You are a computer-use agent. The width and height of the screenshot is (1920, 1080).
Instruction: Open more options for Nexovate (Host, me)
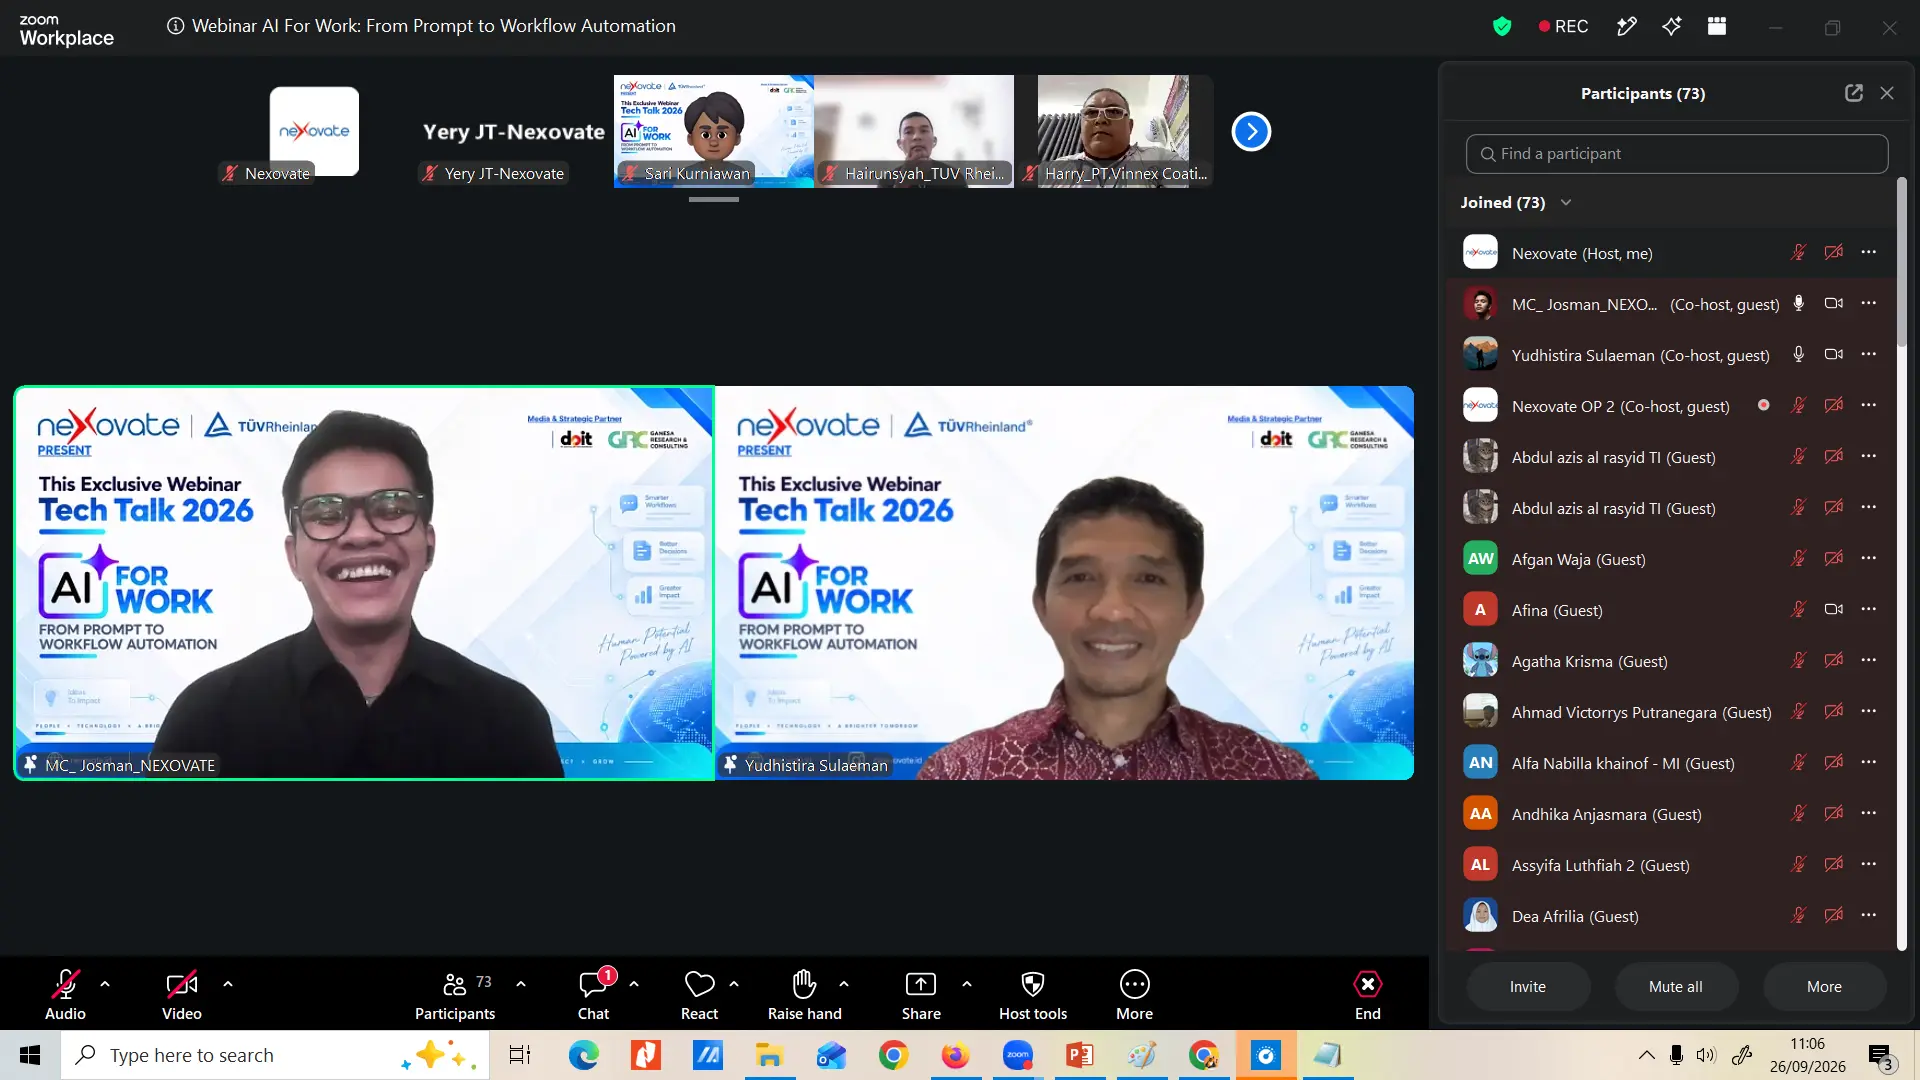[1869, 252]
